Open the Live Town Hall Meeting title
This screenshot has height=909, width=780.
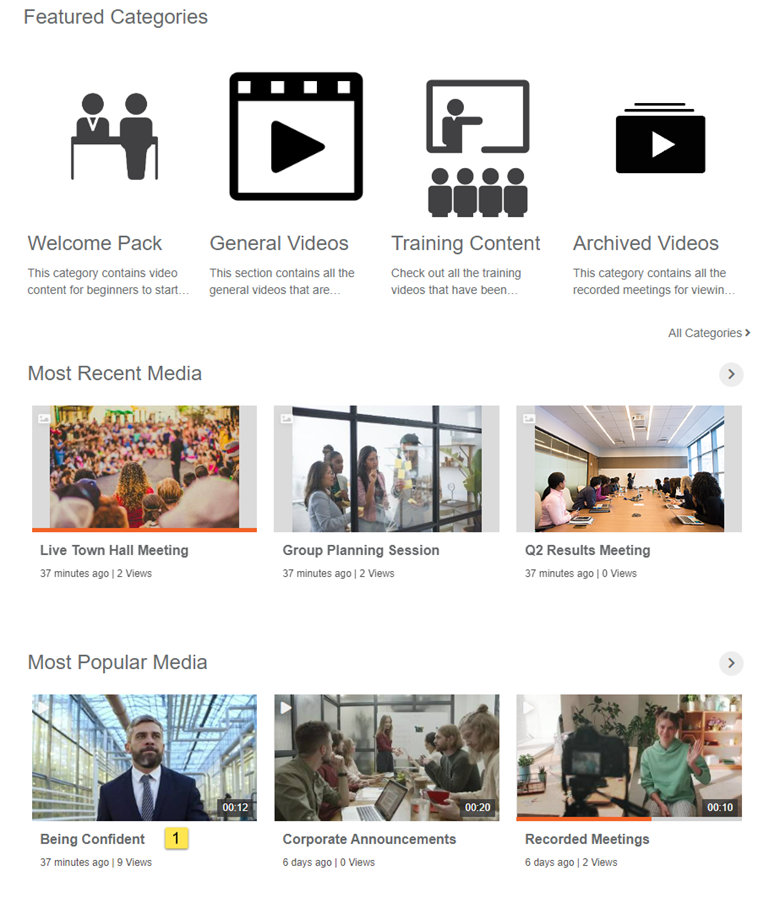click(x=114, y=550)
